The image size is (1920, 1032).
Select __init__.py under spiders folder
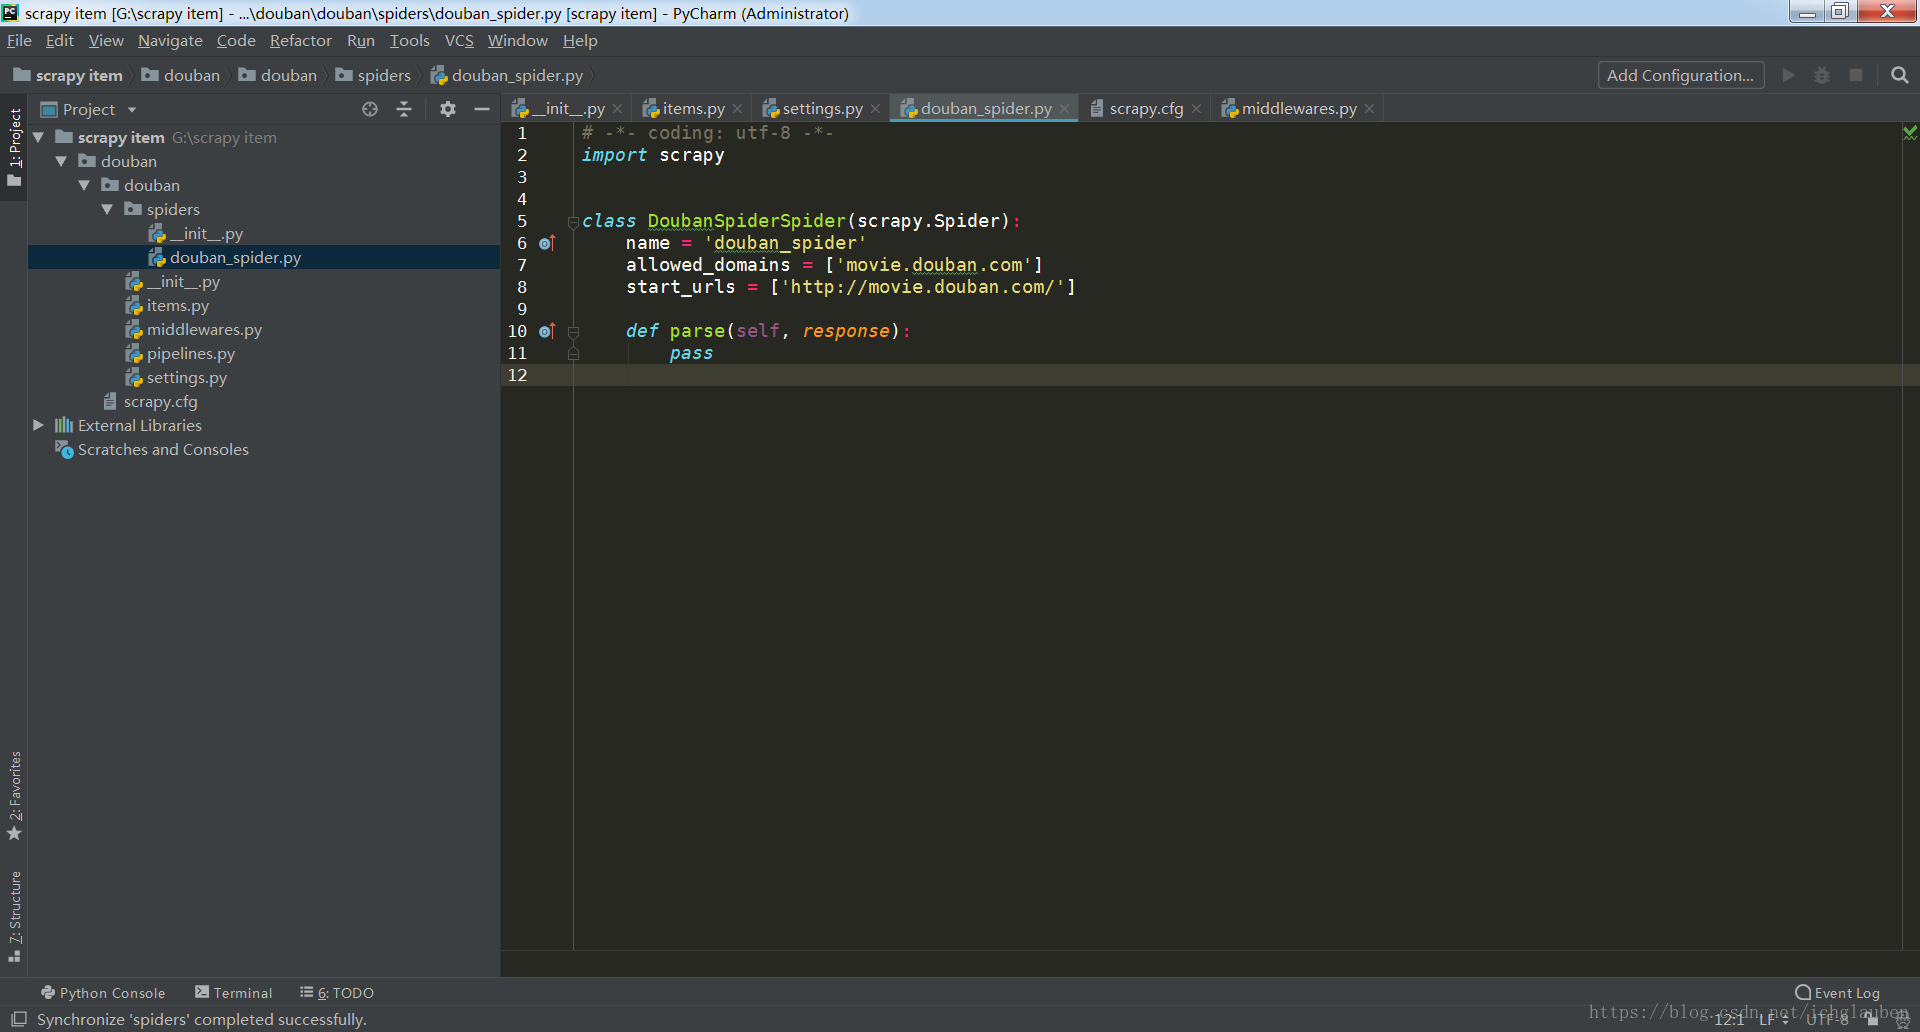click(x=264, y=233)
